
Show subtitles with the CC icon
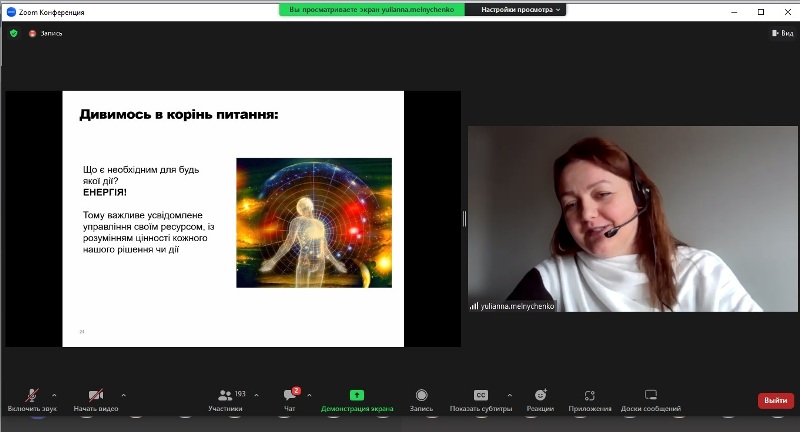(x=480, y=395)
